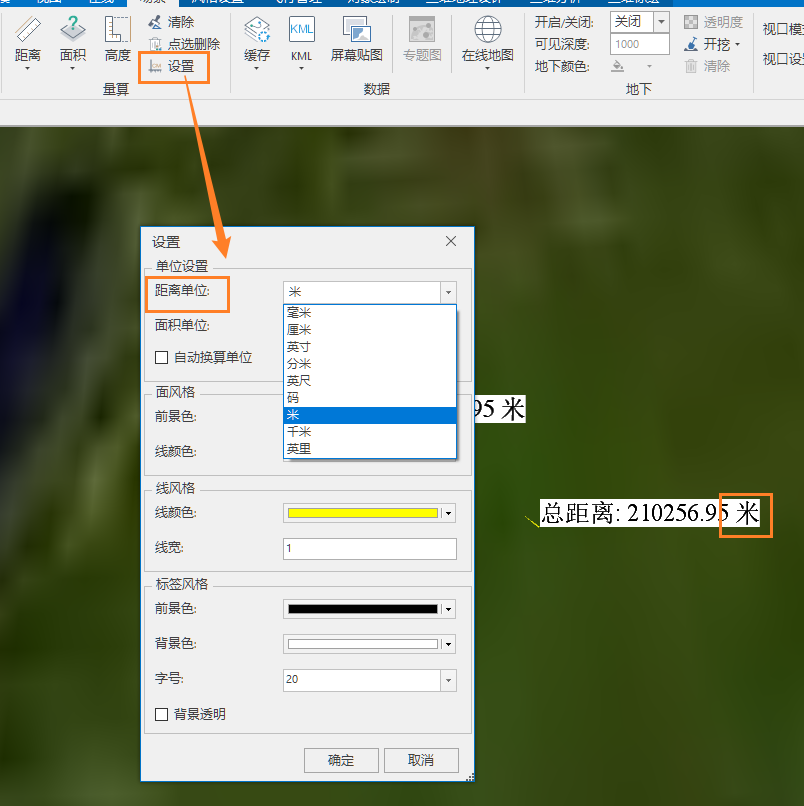The image size is (804, 806).
Task: Toggle 背景透明 checkbox
Action: click(161, 714)
